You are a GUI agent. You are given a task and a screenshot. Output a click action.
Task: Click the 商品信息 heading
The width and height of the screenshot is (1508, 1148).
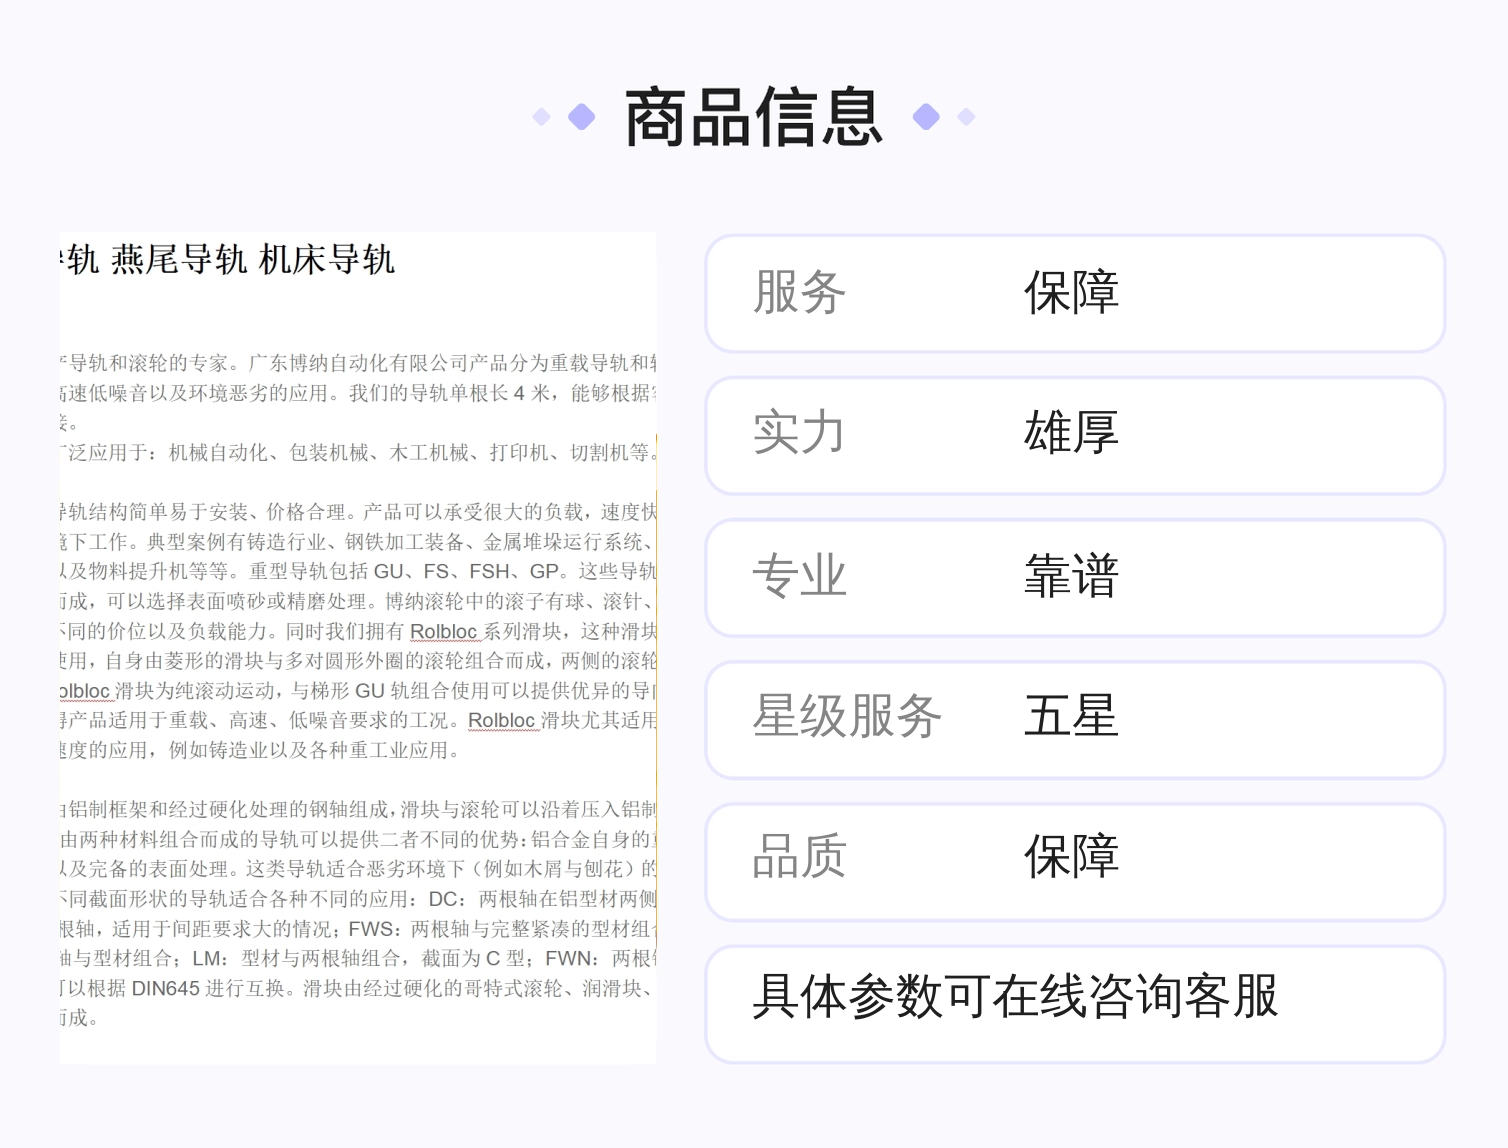754,117
